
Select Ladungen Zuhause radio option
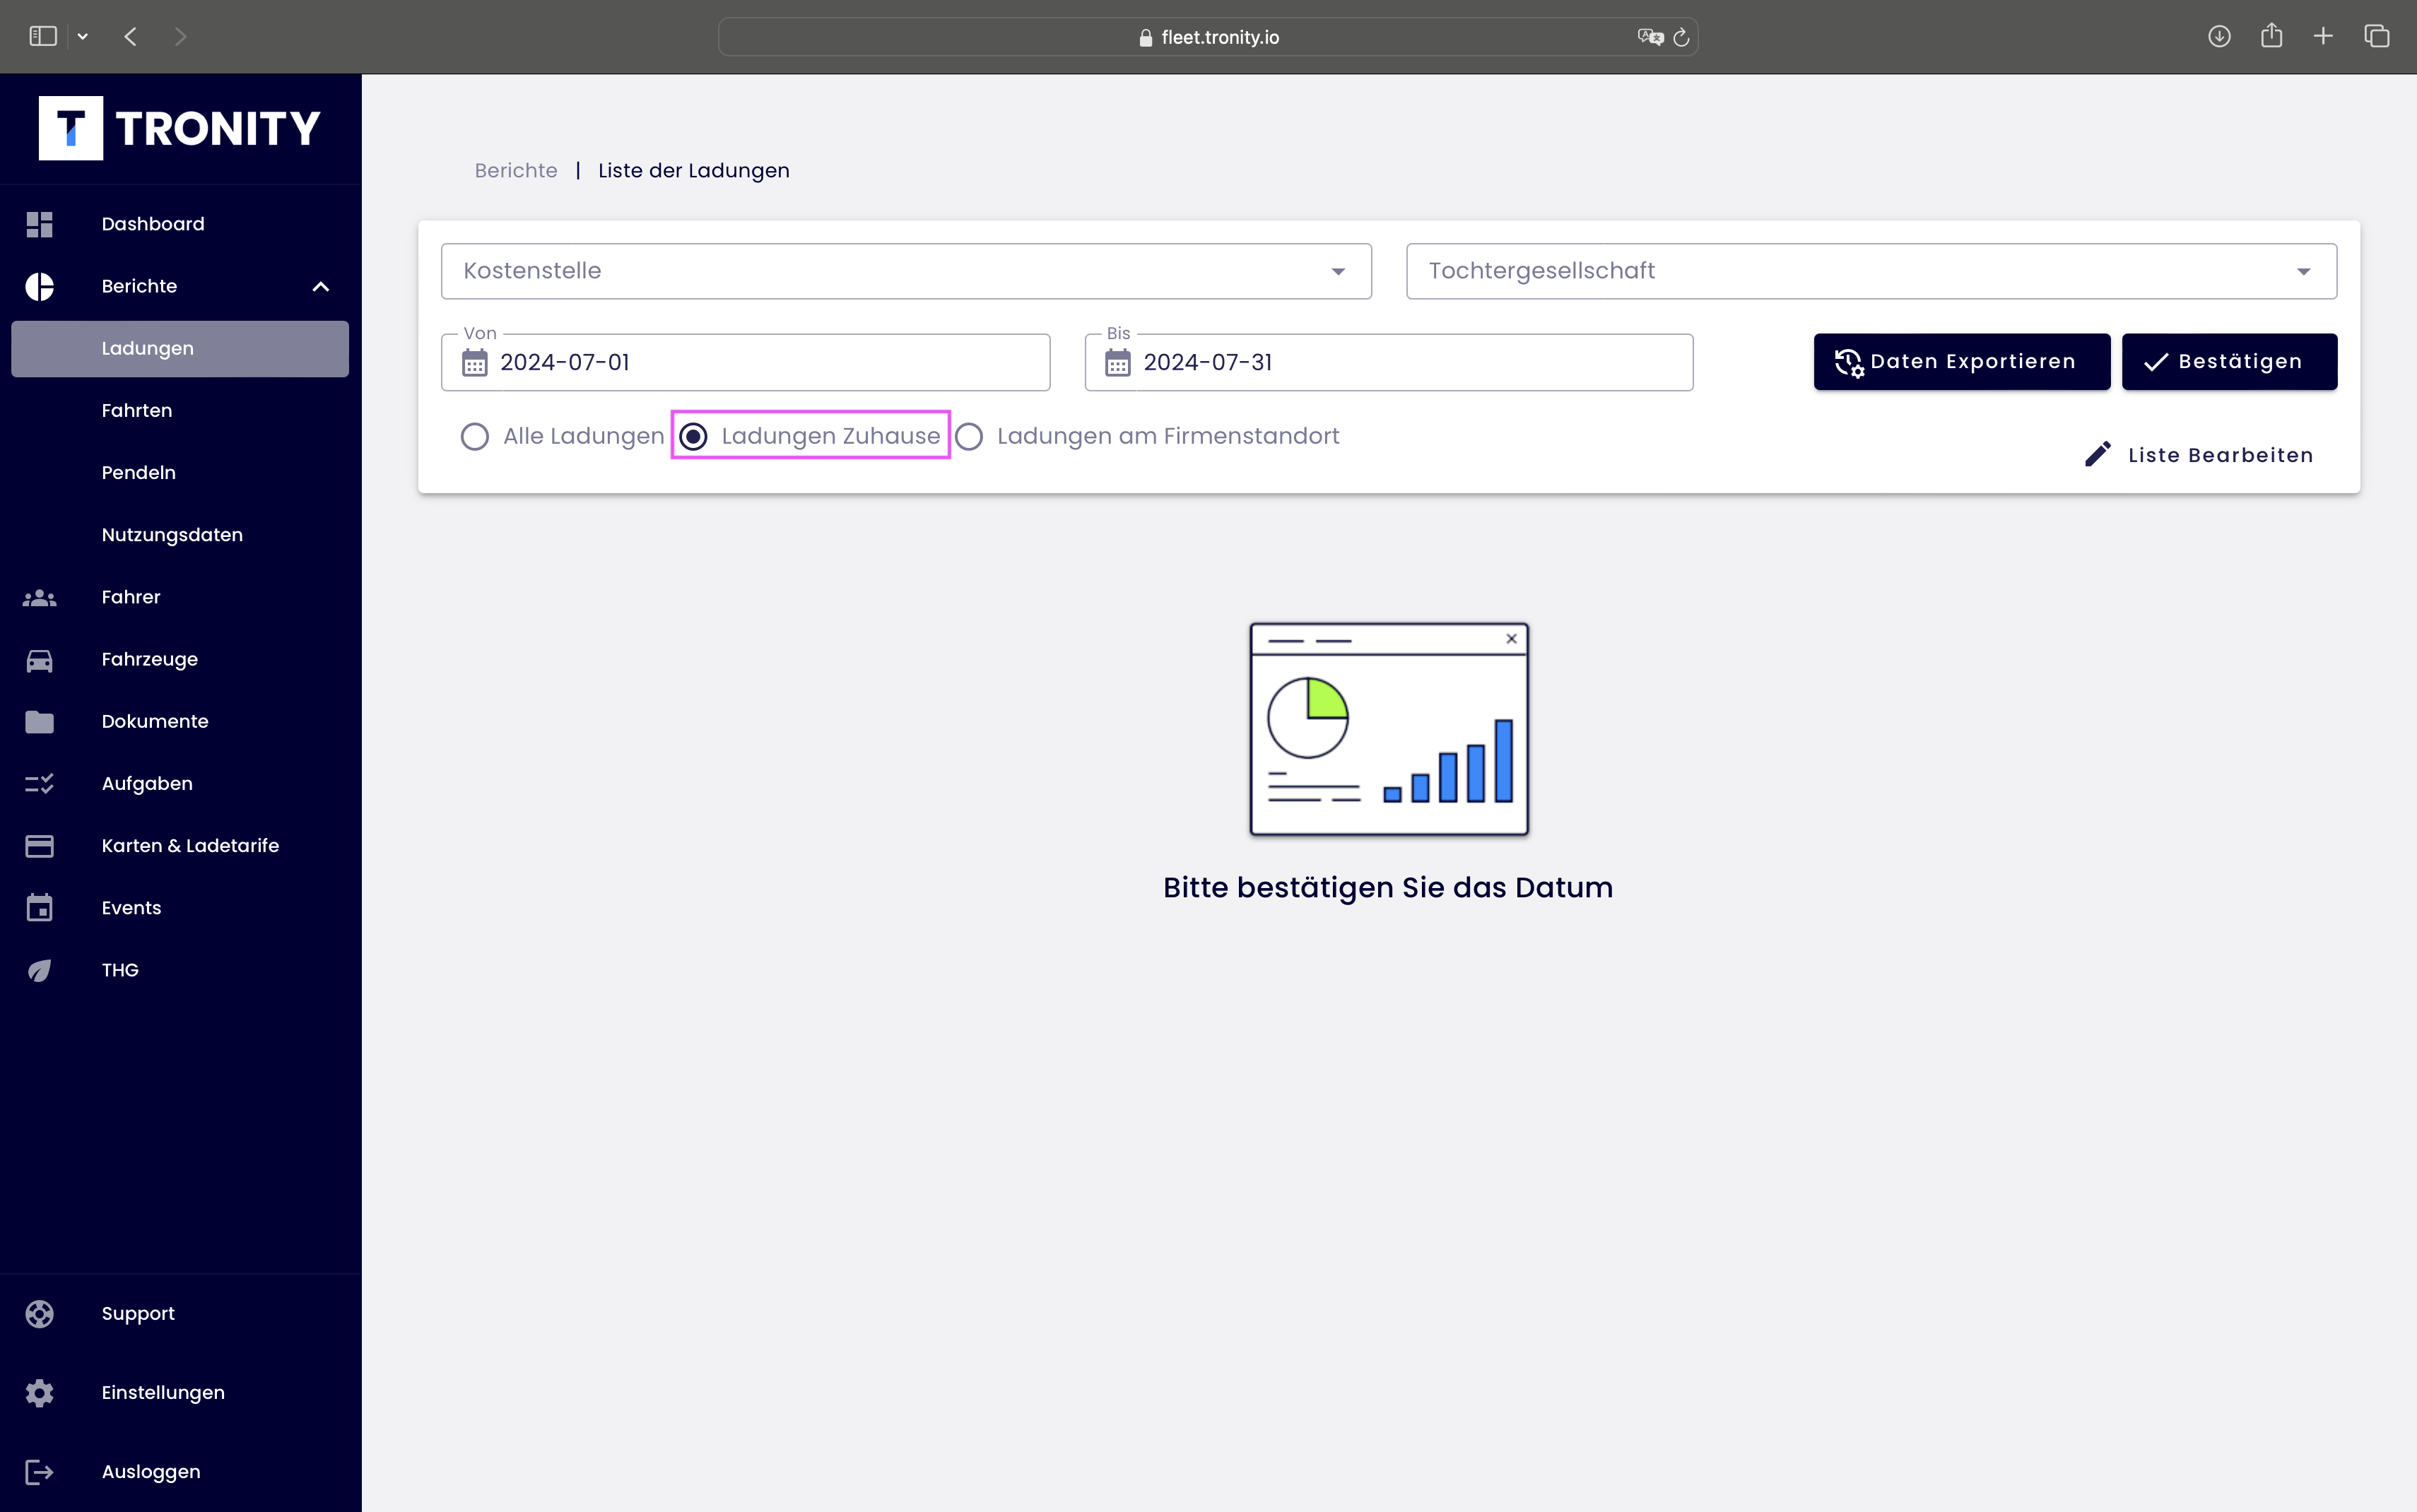click(693, 436)
